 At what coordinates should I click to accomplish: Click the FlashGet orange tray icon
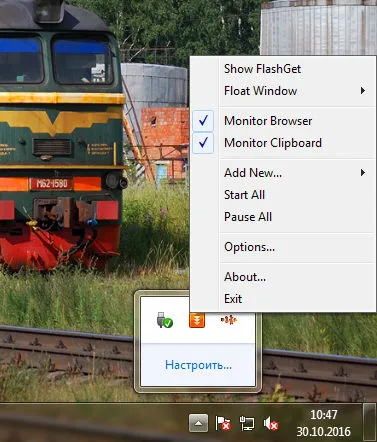click(x=197, y=320)
